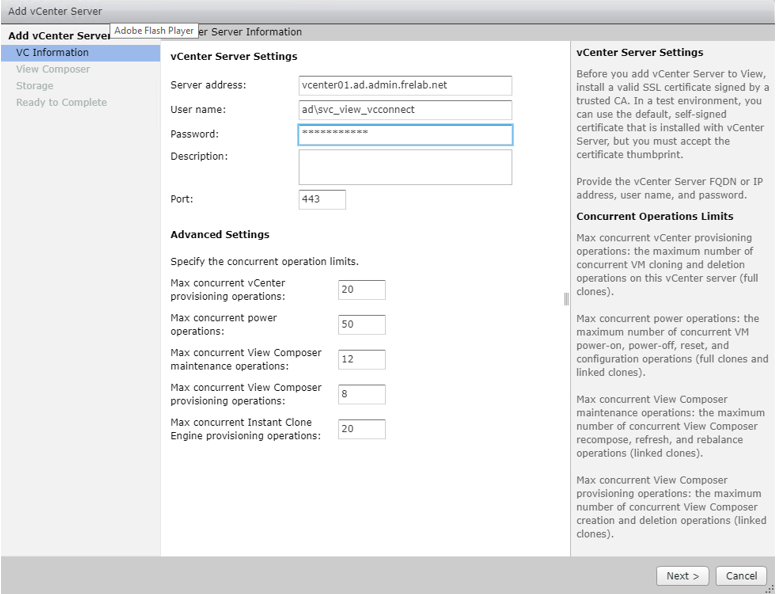The height and width of the screenshot is (594, 776).
Task: Open the Storage wizard step
Action: pyautogui.click(x=35, y=86)
